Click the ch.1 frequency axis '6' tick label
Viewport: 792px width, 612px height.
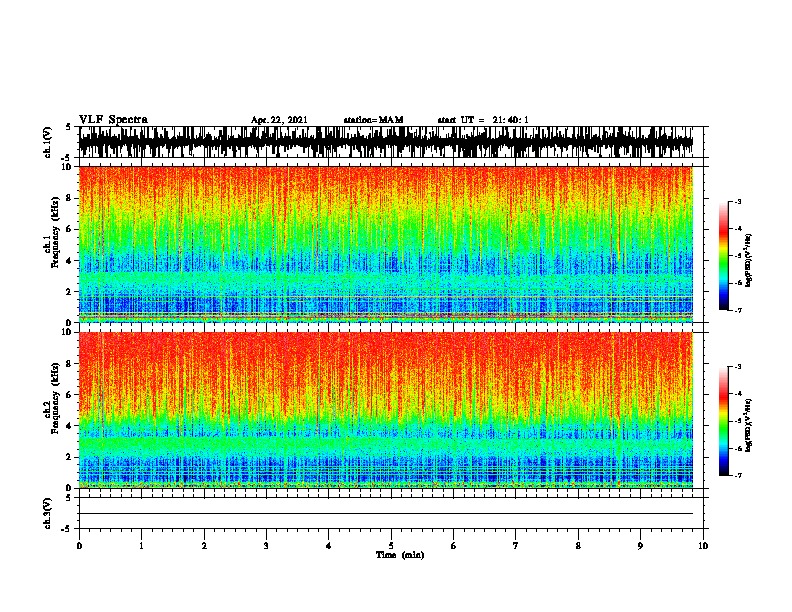coord(71,229)
